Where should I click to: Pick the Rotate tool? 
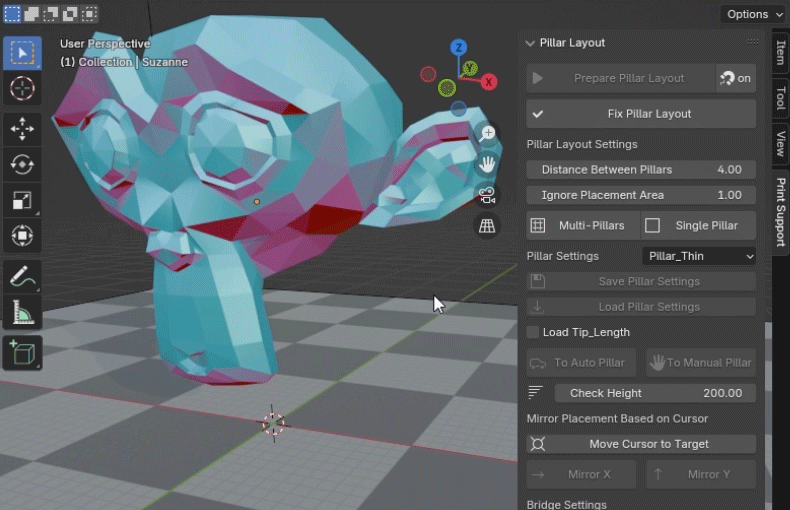click(x=22, y=164)
